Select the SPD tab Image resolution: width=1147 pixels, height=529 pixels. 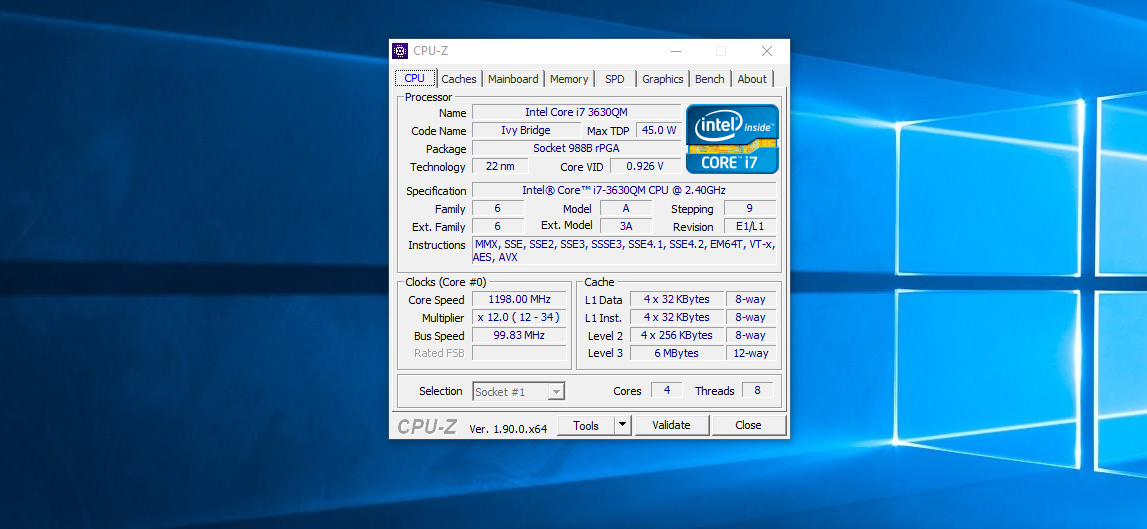[615, 79]
